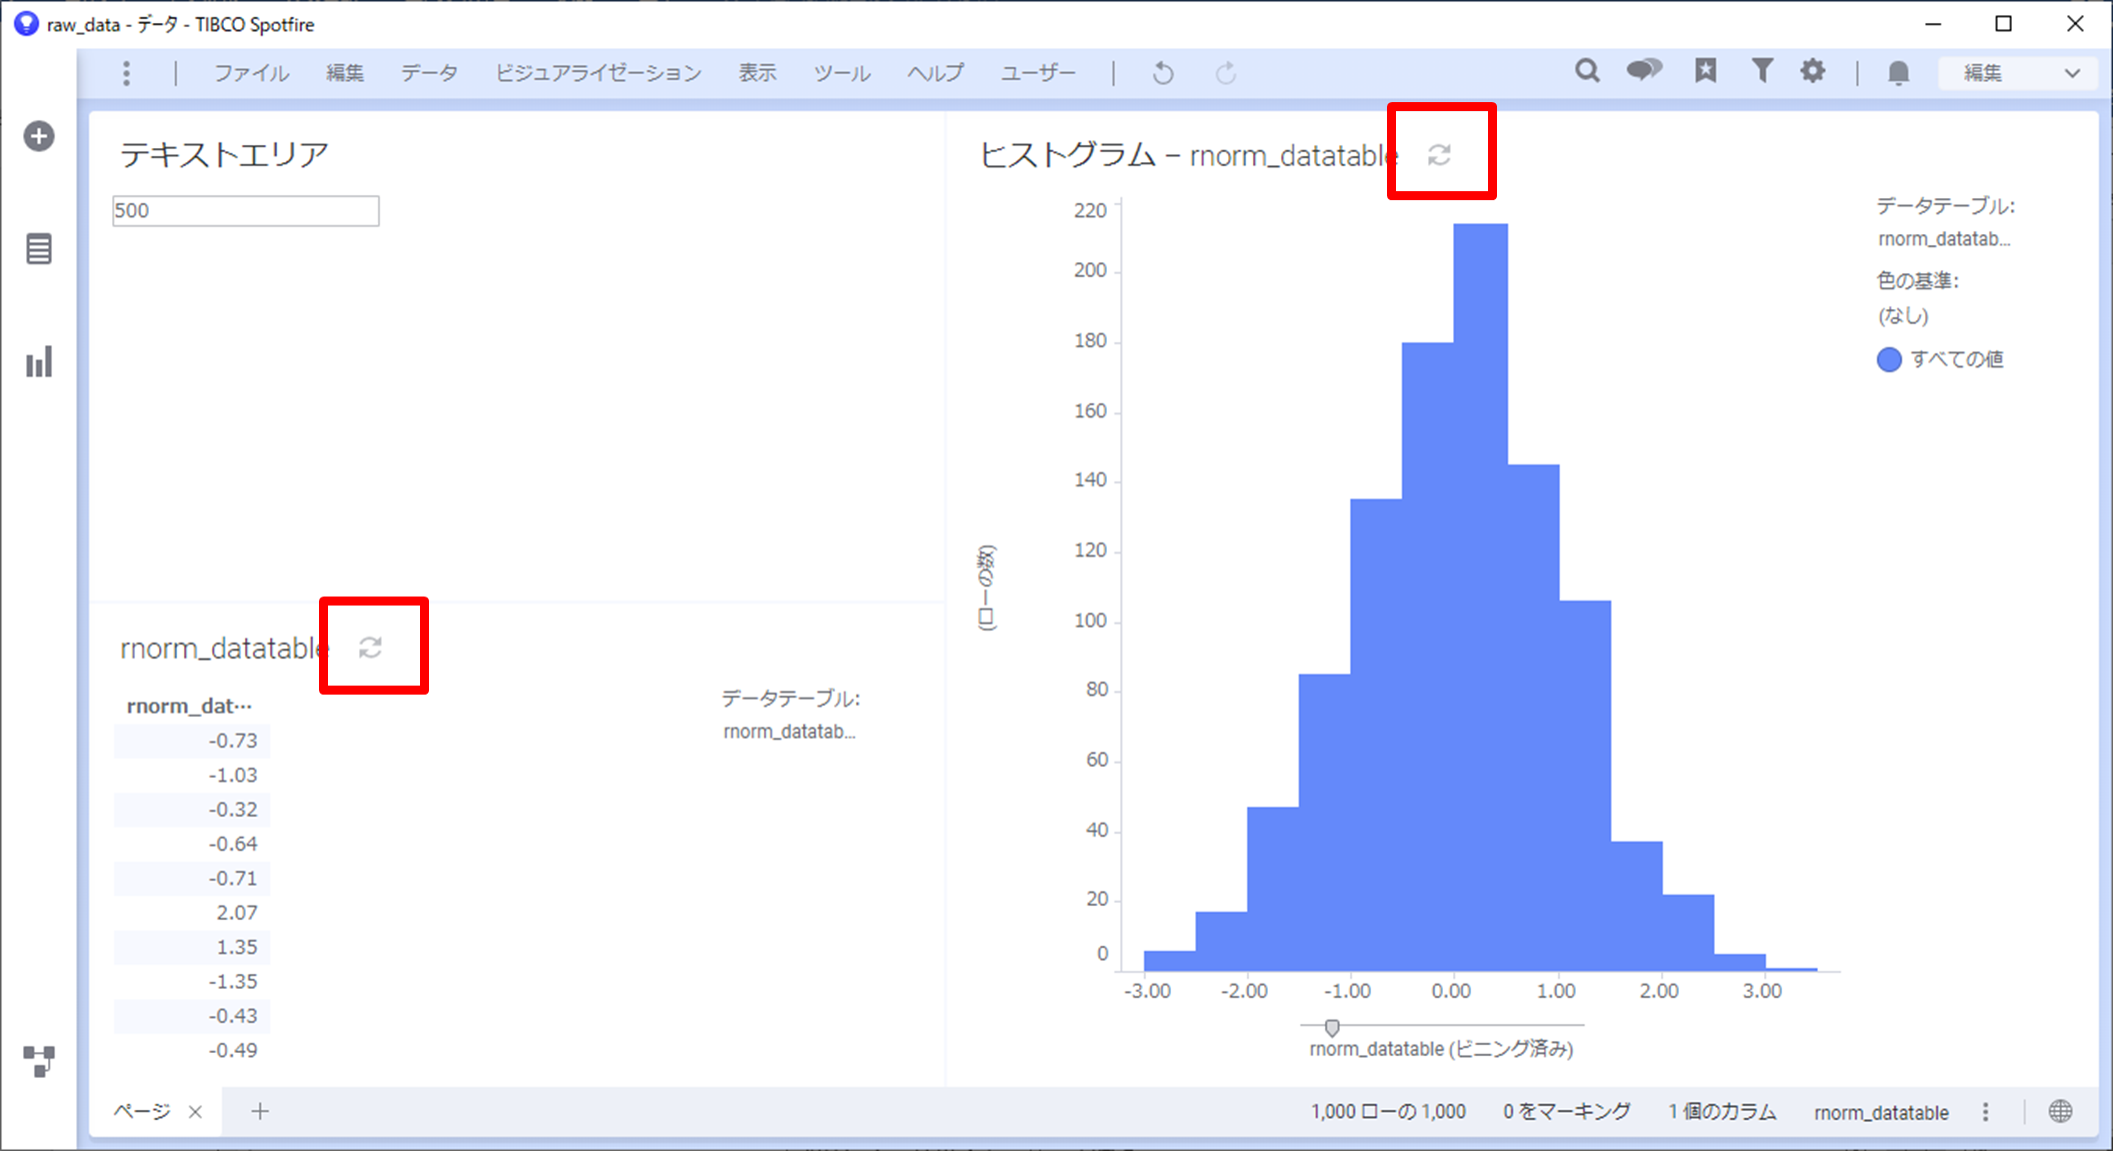The image size is (2113, 1151).
Task: Click the text area input field showing 500
Action: point(246,211)
